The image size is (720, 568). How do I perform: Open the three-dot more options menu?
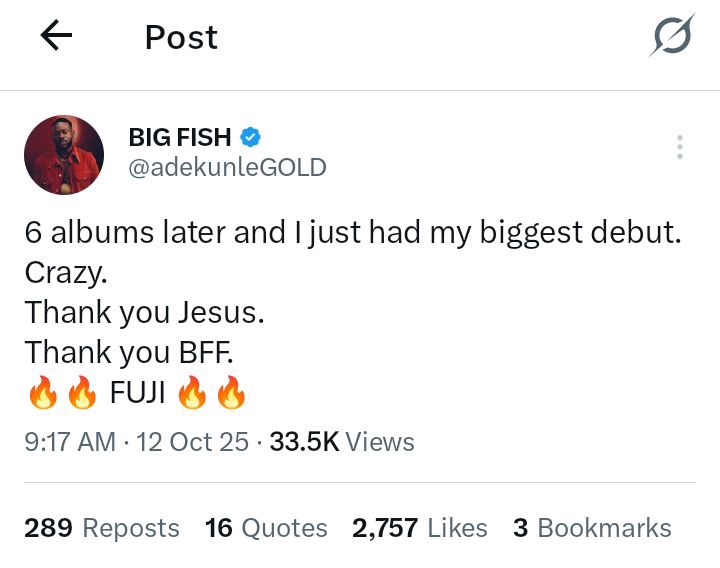[680, 147]
